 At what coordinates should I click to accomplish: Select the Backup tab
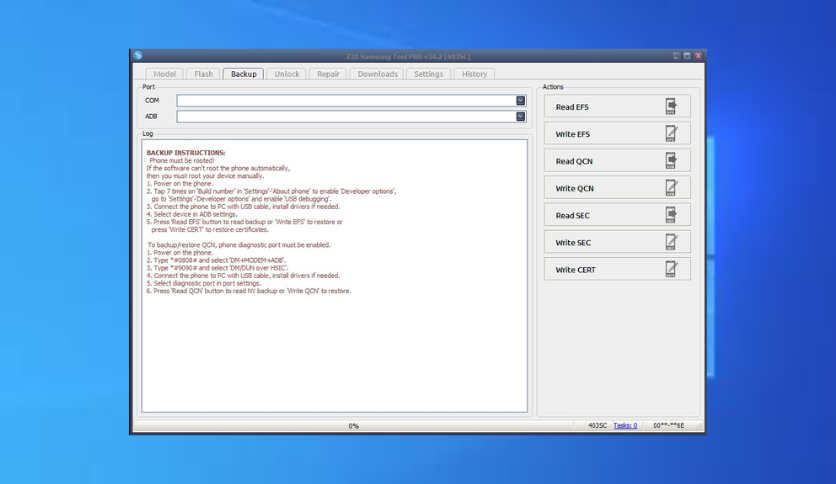pyautogui.click(x=244, y=74)
